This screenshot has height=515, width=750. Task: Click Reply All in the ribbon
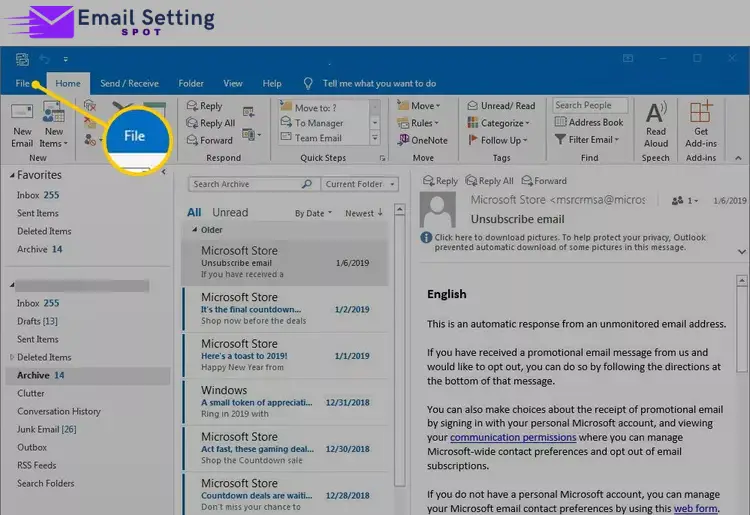point(211,123)
